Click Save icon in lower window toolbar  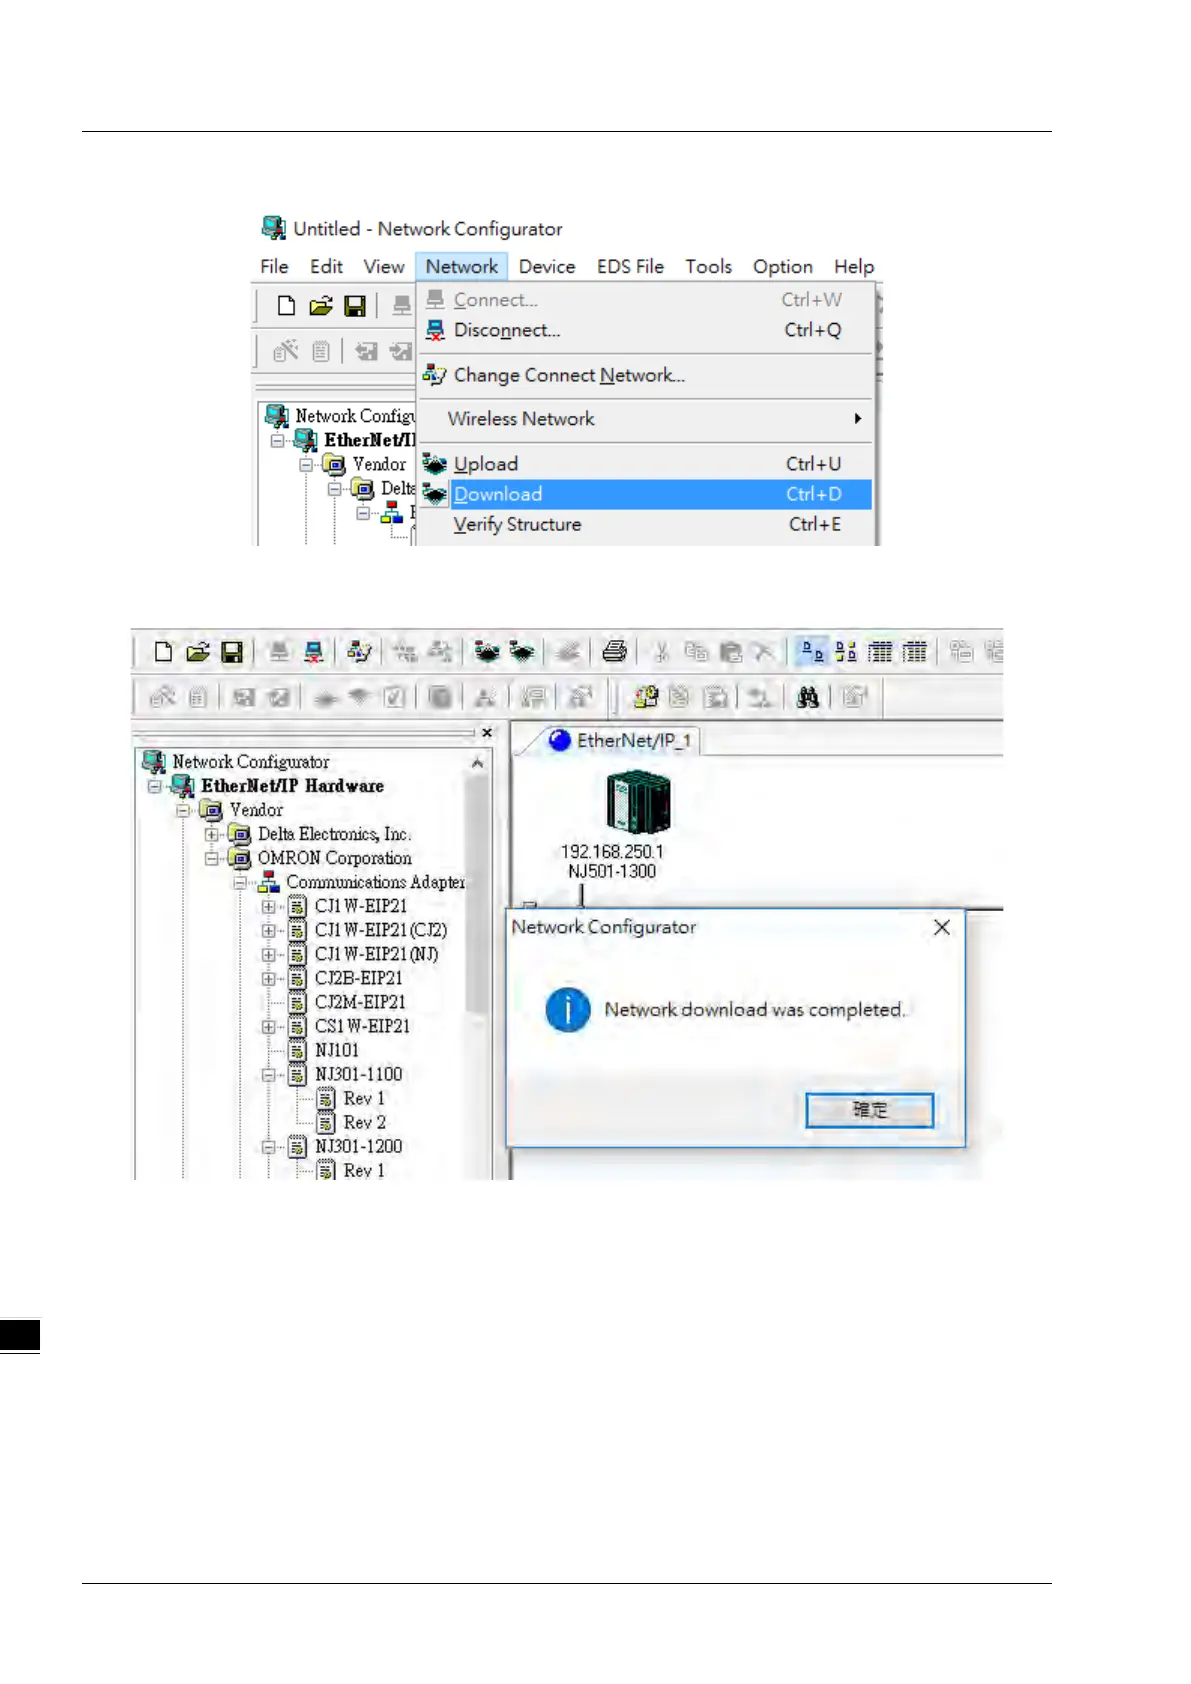[232, 652]
